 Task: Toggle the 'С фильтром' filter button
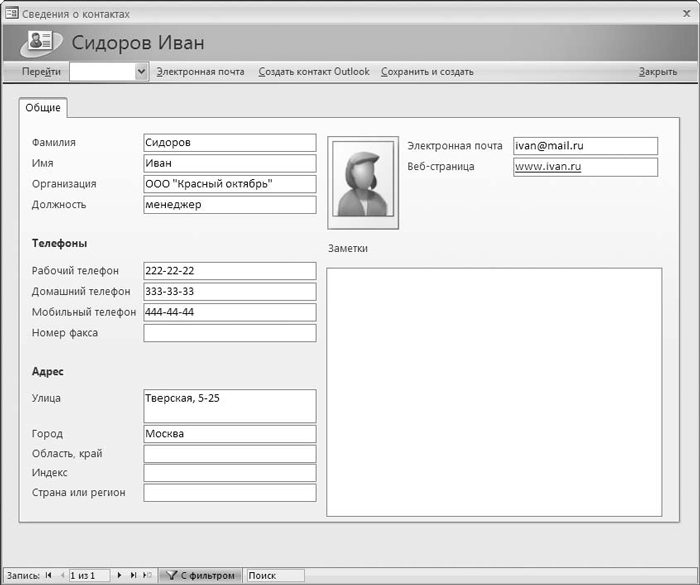coord(200,575)
